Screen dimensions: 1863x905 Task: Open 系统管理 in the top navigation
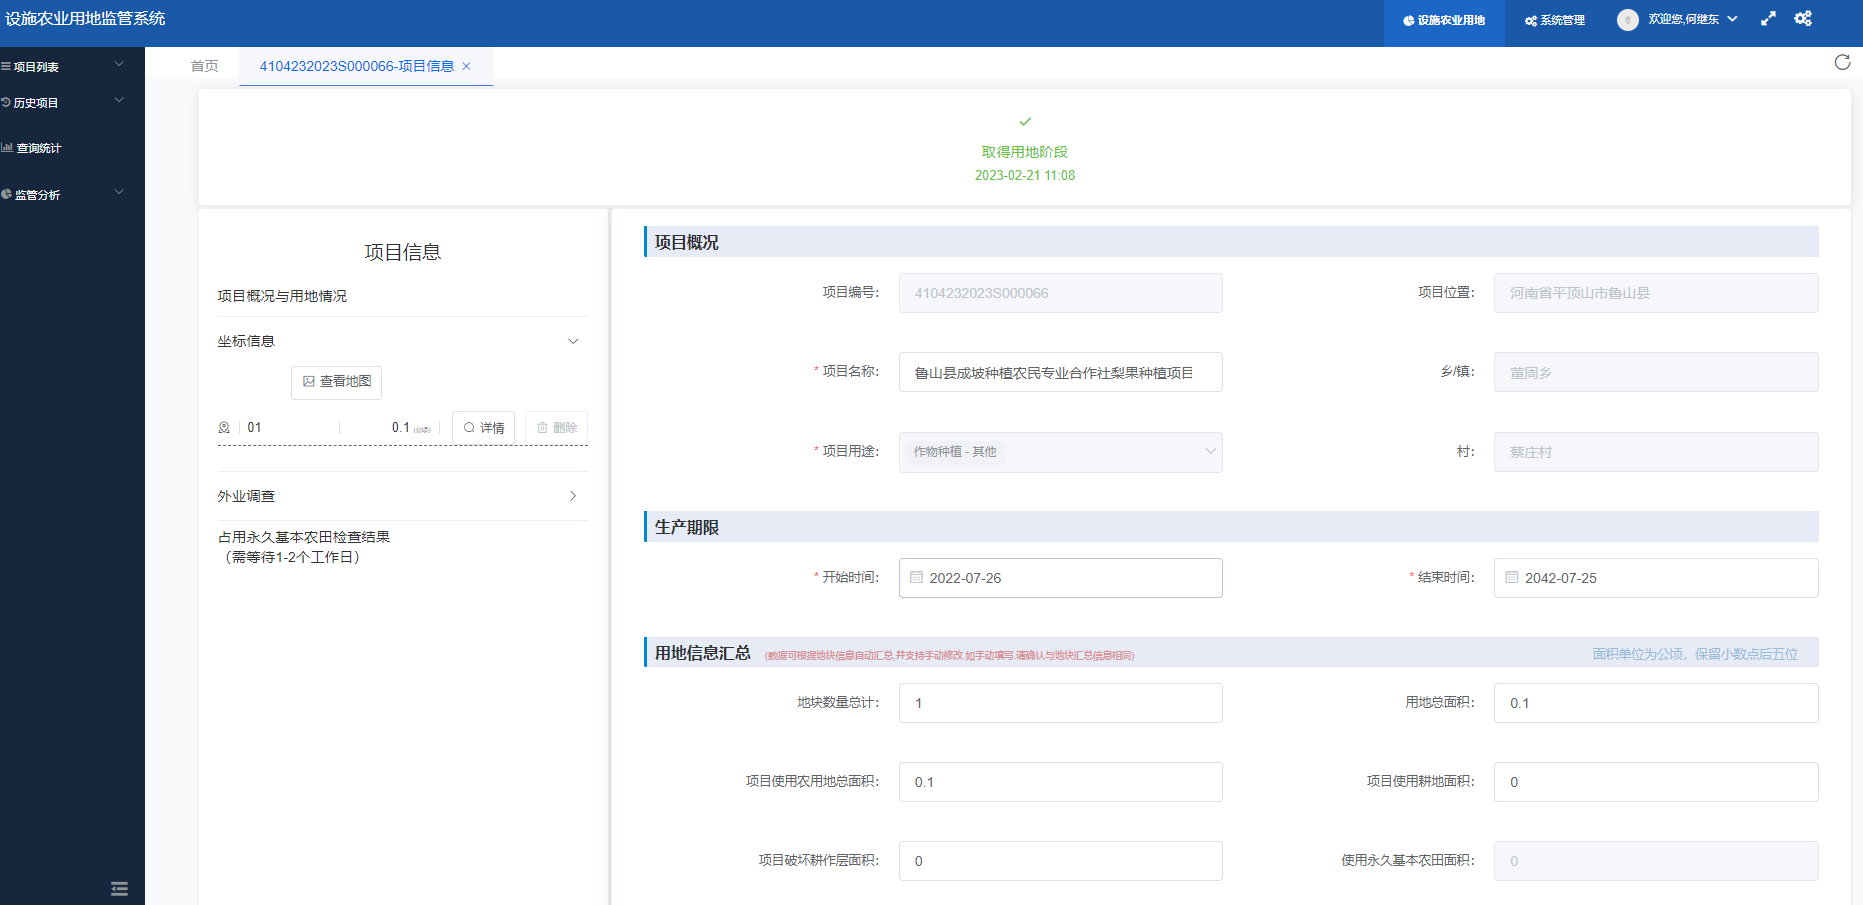coord(1555,20)
